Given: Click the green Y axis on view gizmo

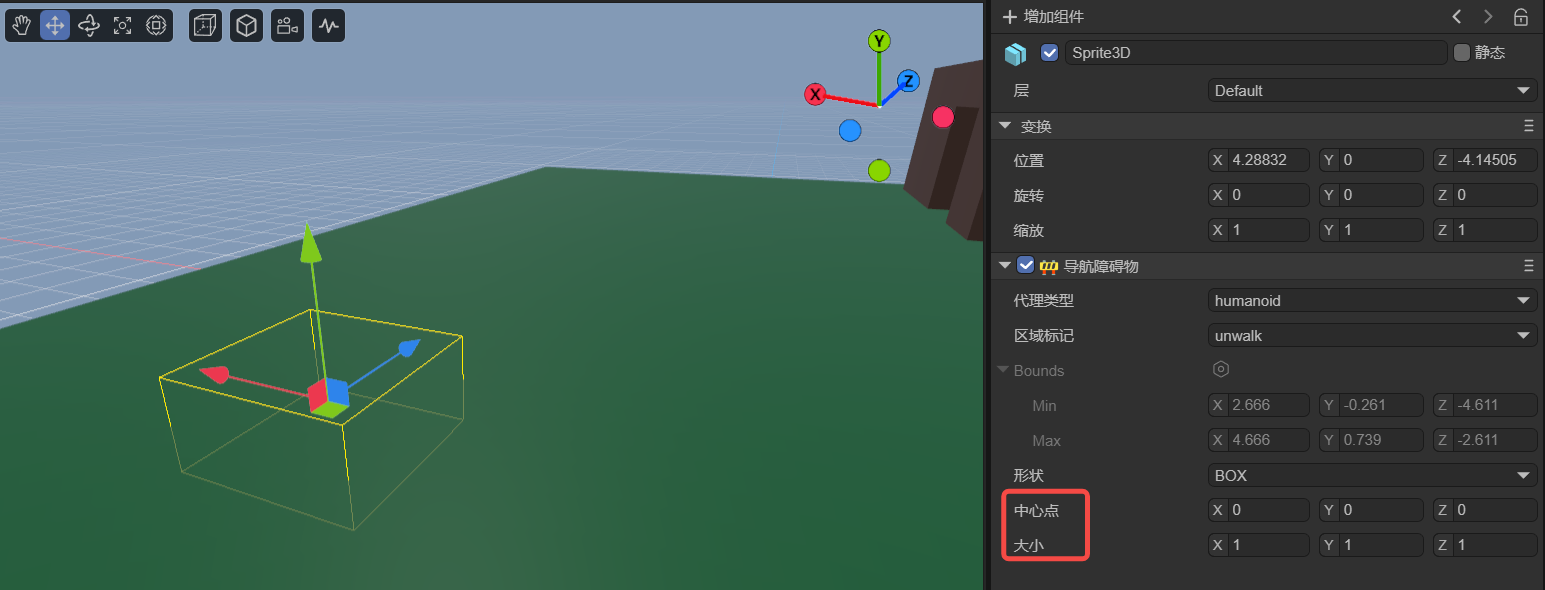Looking at the screenshot, I should [879, 41].
